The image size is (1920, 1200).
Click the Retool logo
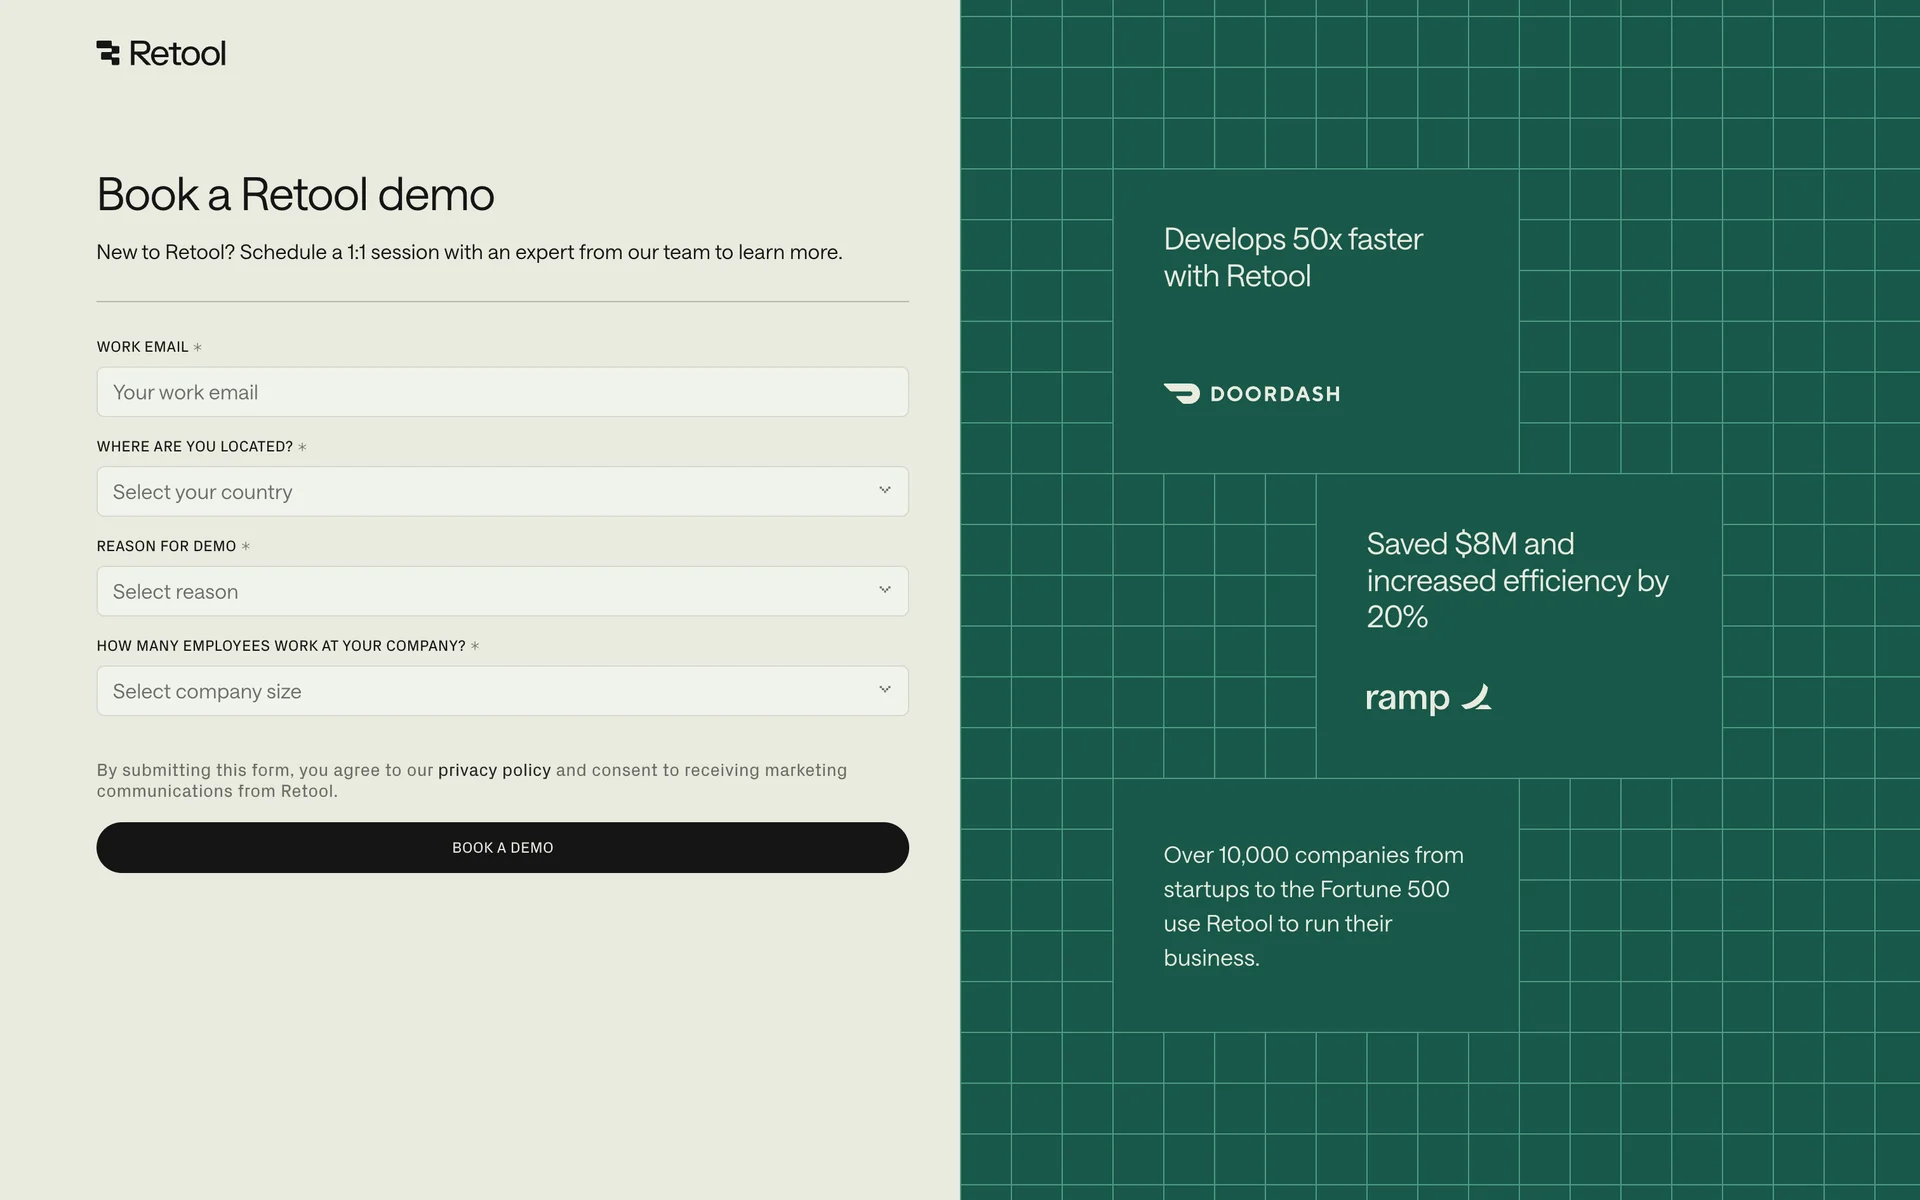161,52
